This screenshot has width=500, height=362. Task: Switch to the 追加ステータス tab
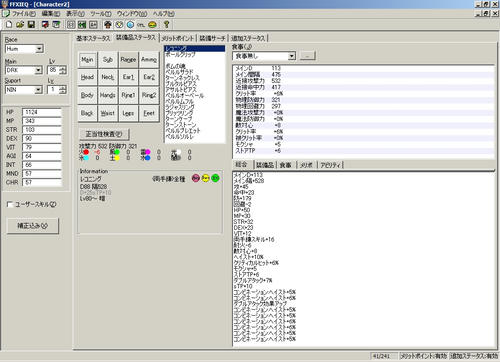coord(248,38)
